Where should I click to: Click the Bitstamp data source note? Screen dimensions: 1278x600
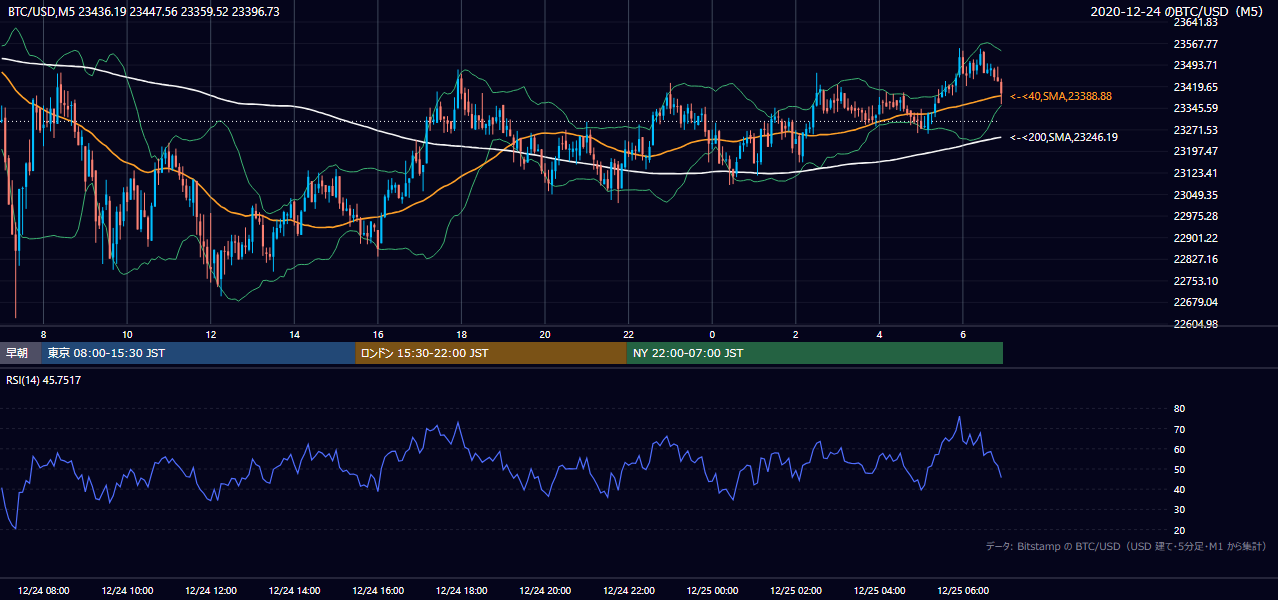(x=1126, y=546)
